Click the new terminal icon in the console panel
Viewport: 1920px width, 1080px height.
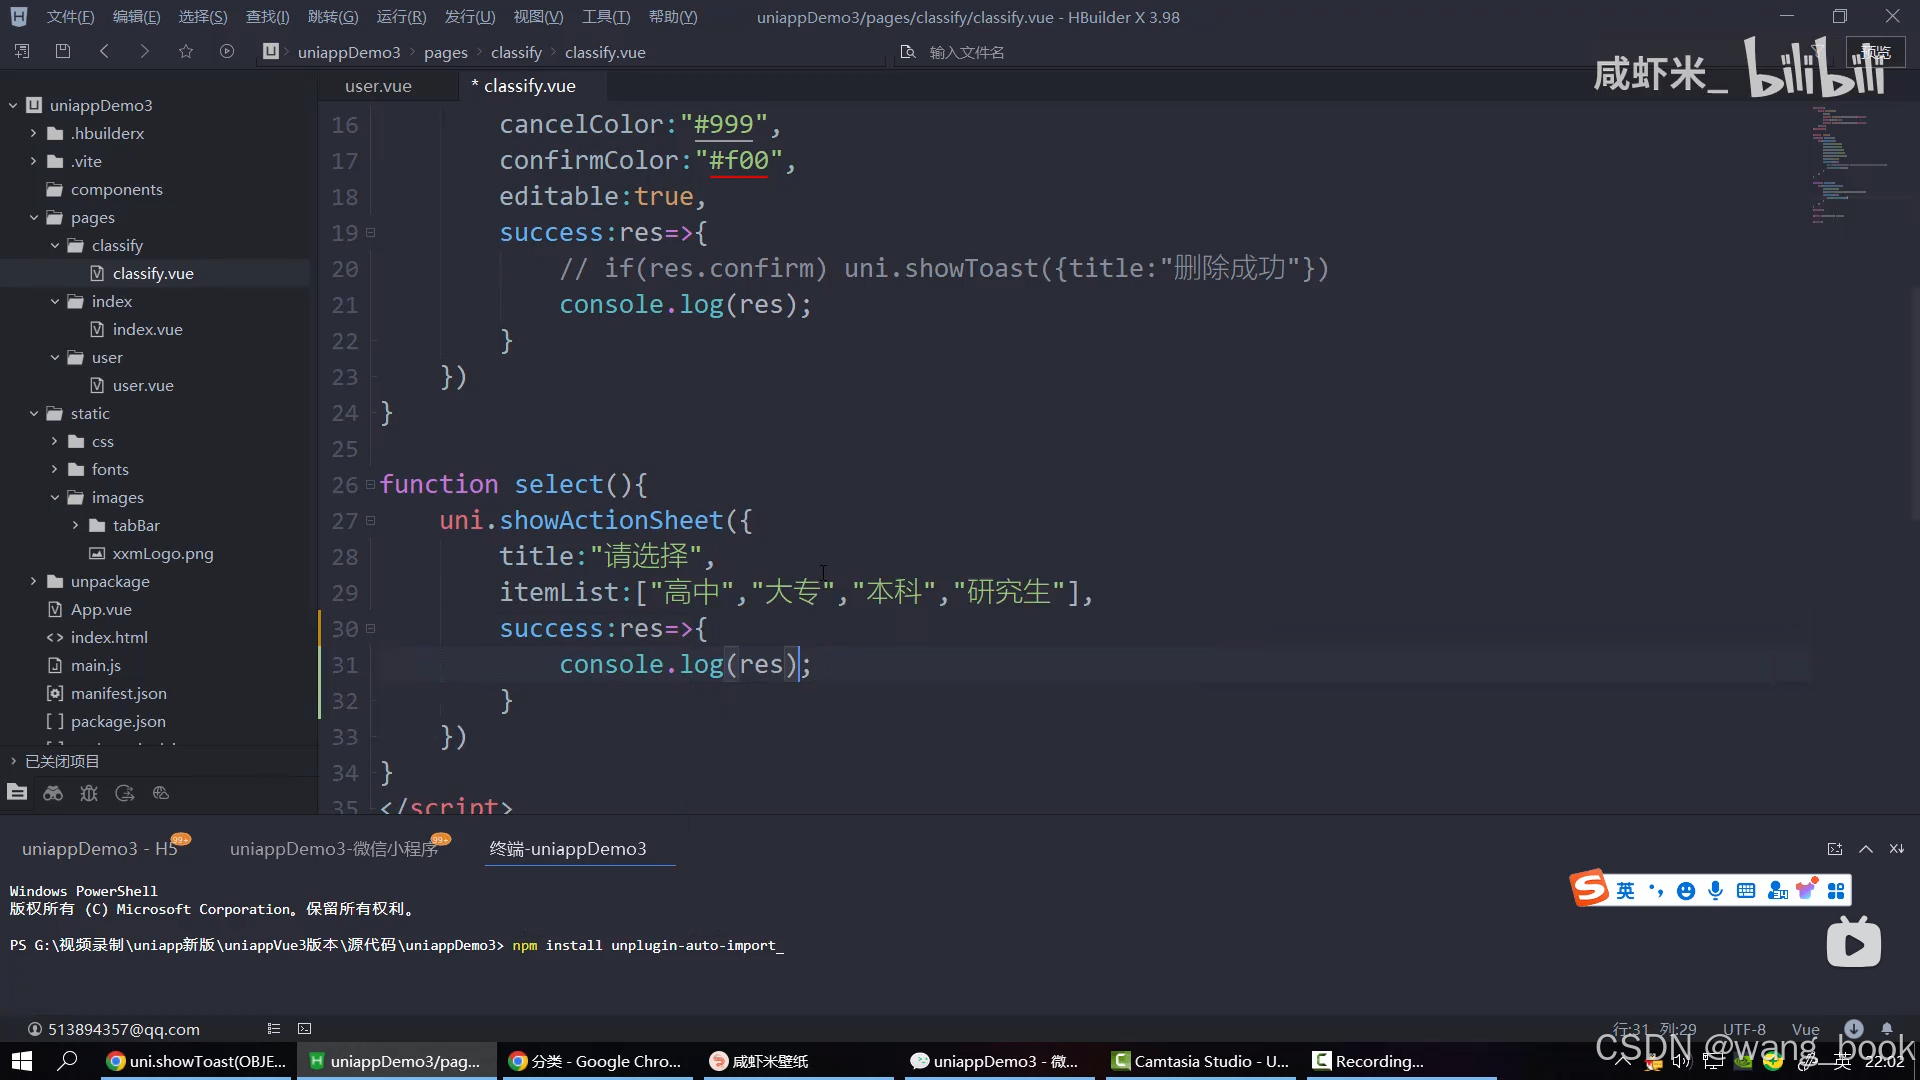pyautogui.click(x=1835, y=849)
